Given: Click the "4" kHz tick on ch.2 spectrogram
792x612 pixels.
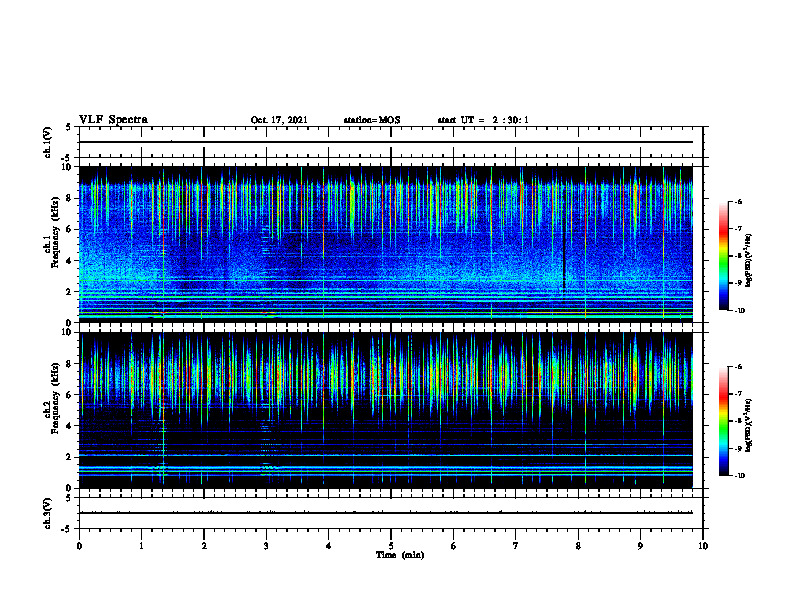Looking at the screenshot, I should coord(70,426).
